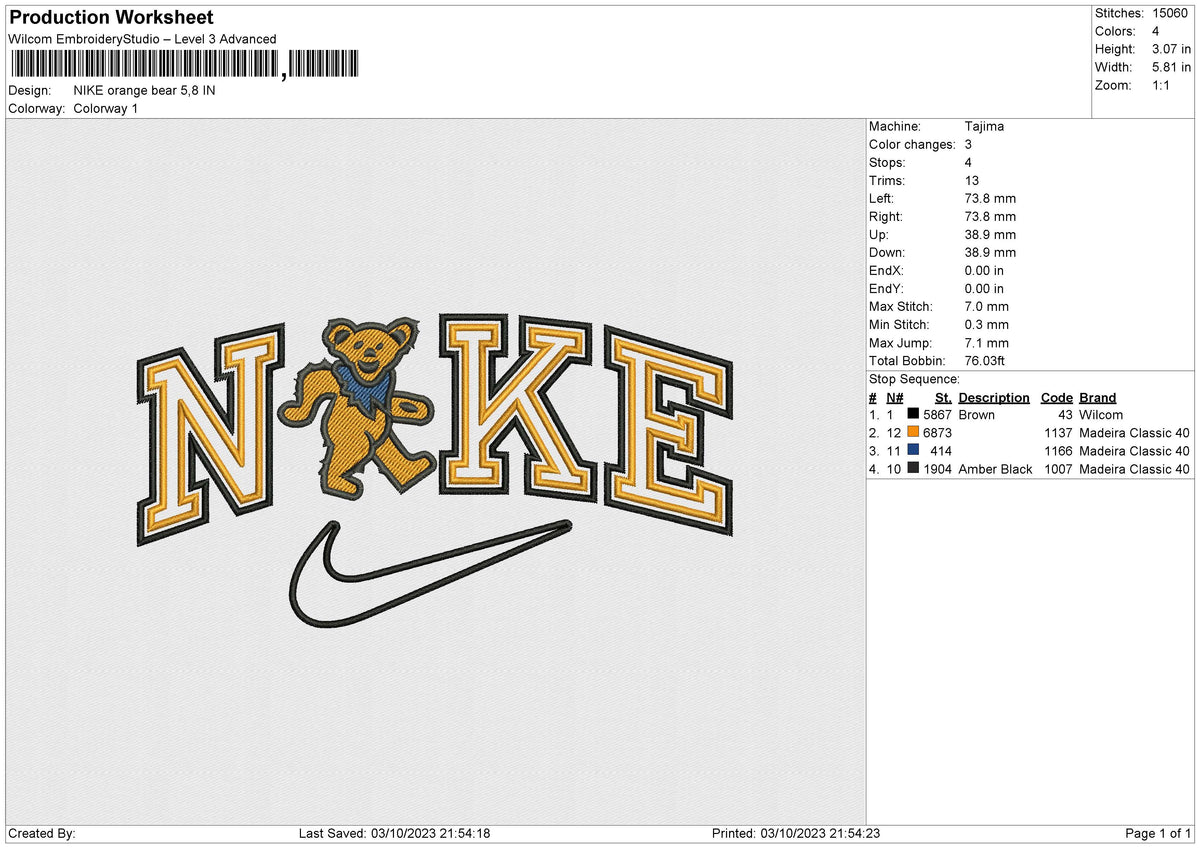Click code 1166 in row 3
The height and width of the screenshot is (848, 1200).
1057,451
